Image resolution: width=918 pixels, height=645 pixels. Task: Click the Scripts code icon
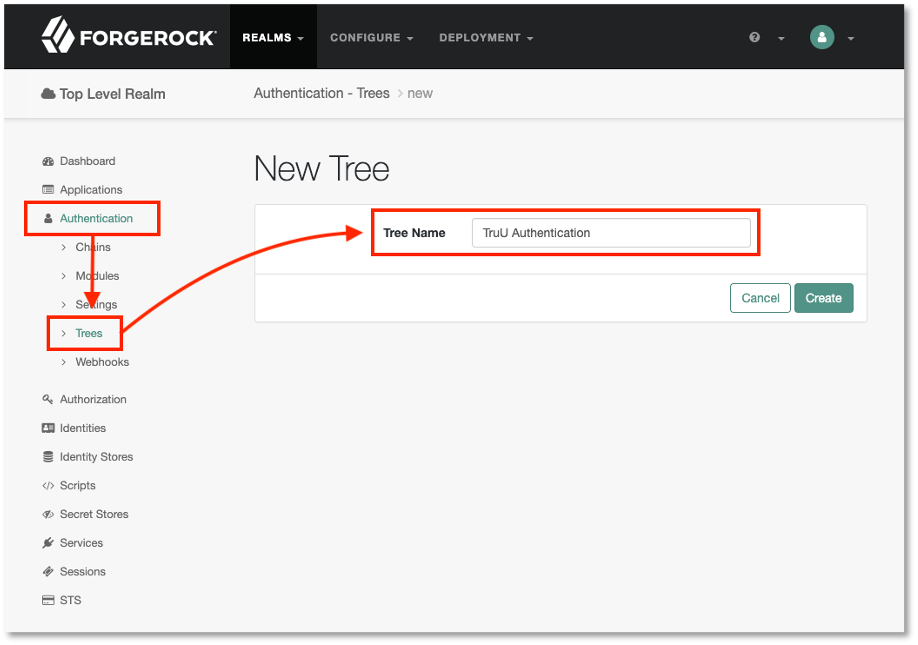click(48, 485)
